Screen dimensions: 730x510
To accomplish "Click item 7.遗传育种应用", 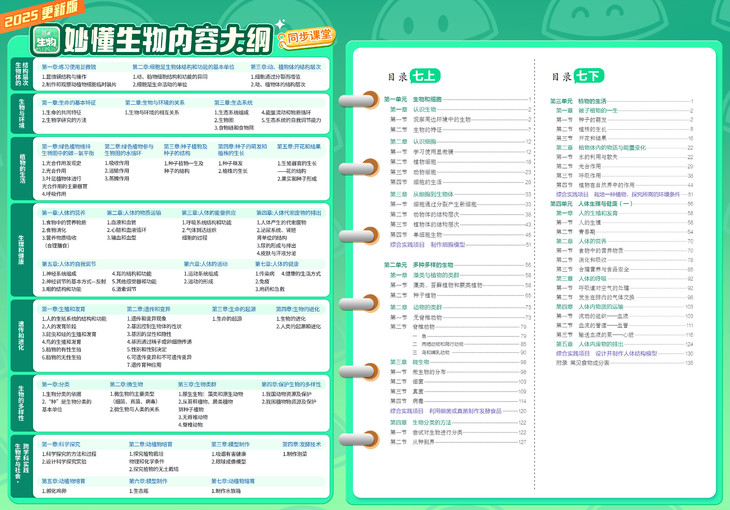I will pyautogui.click(x=144, y=365).
